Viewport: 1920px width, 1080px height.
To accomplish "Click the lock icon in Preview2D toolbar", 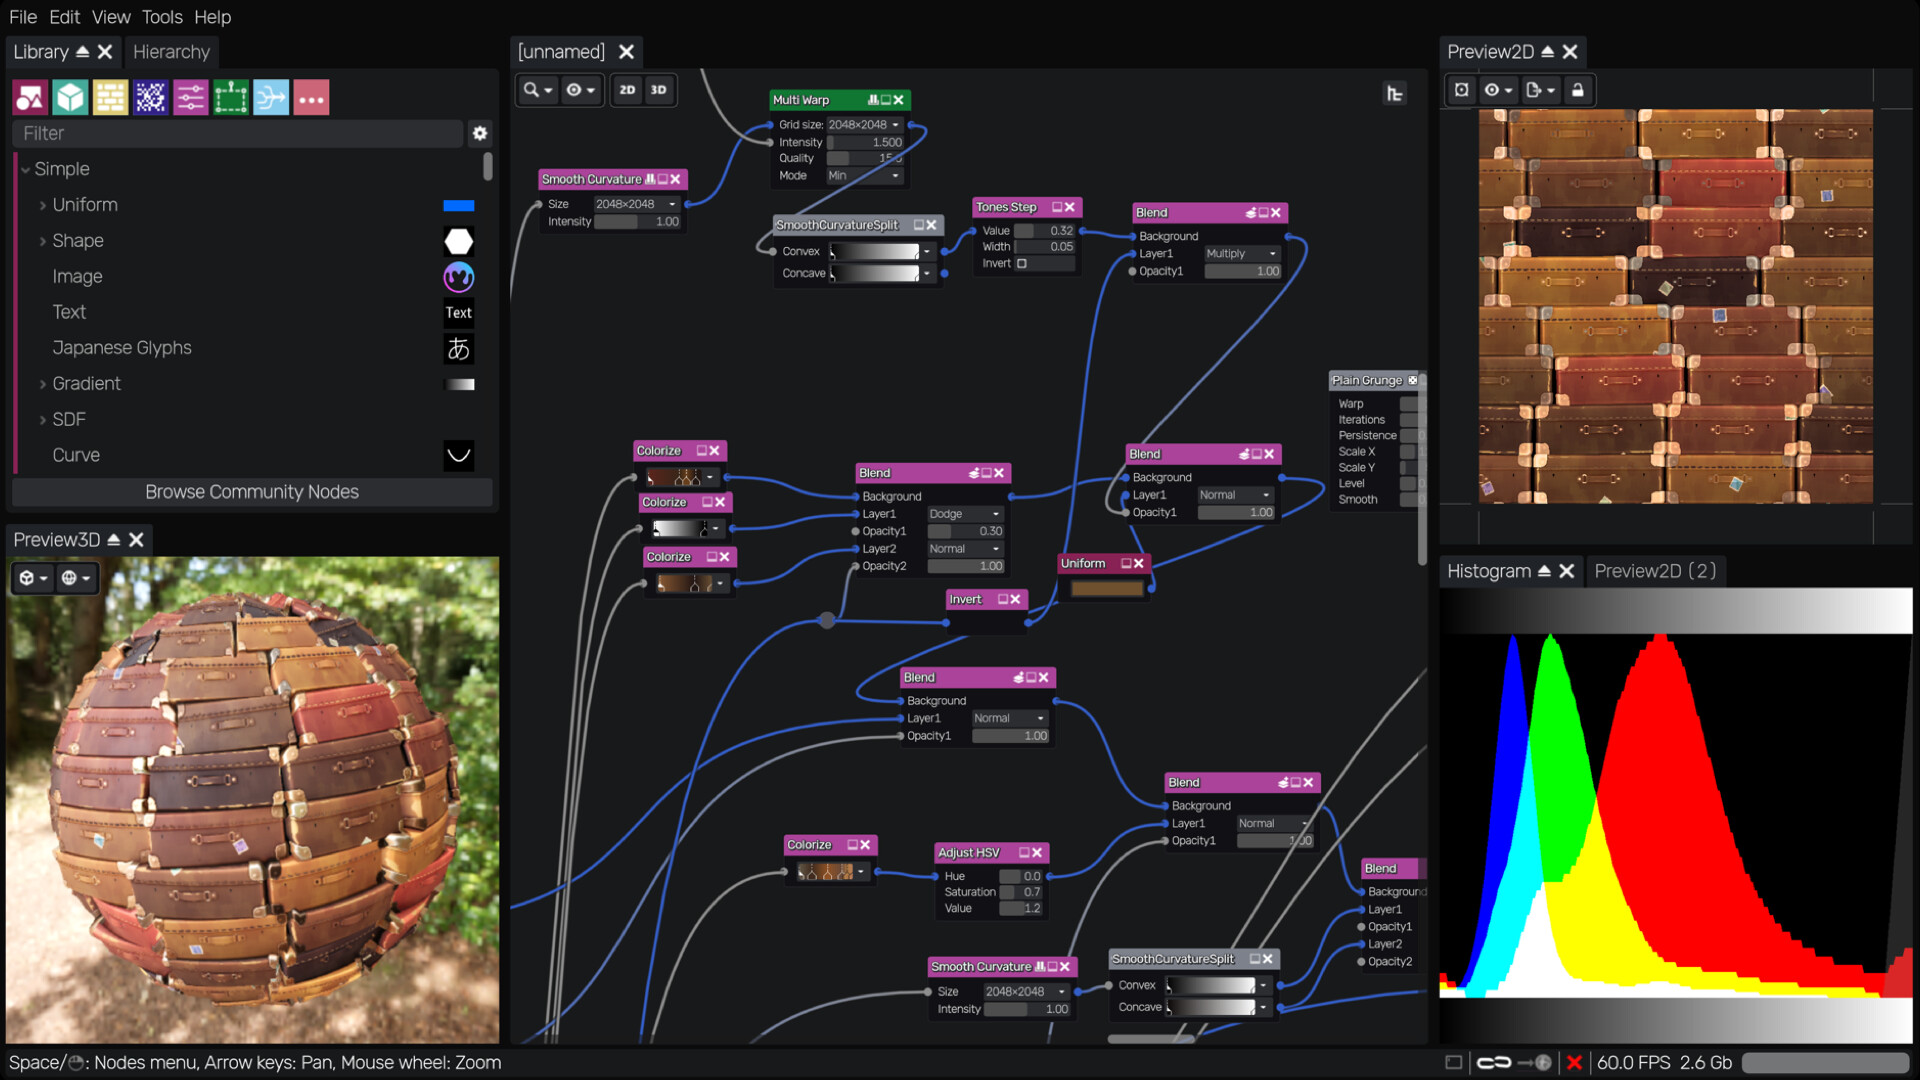I will pos(1578,90).
